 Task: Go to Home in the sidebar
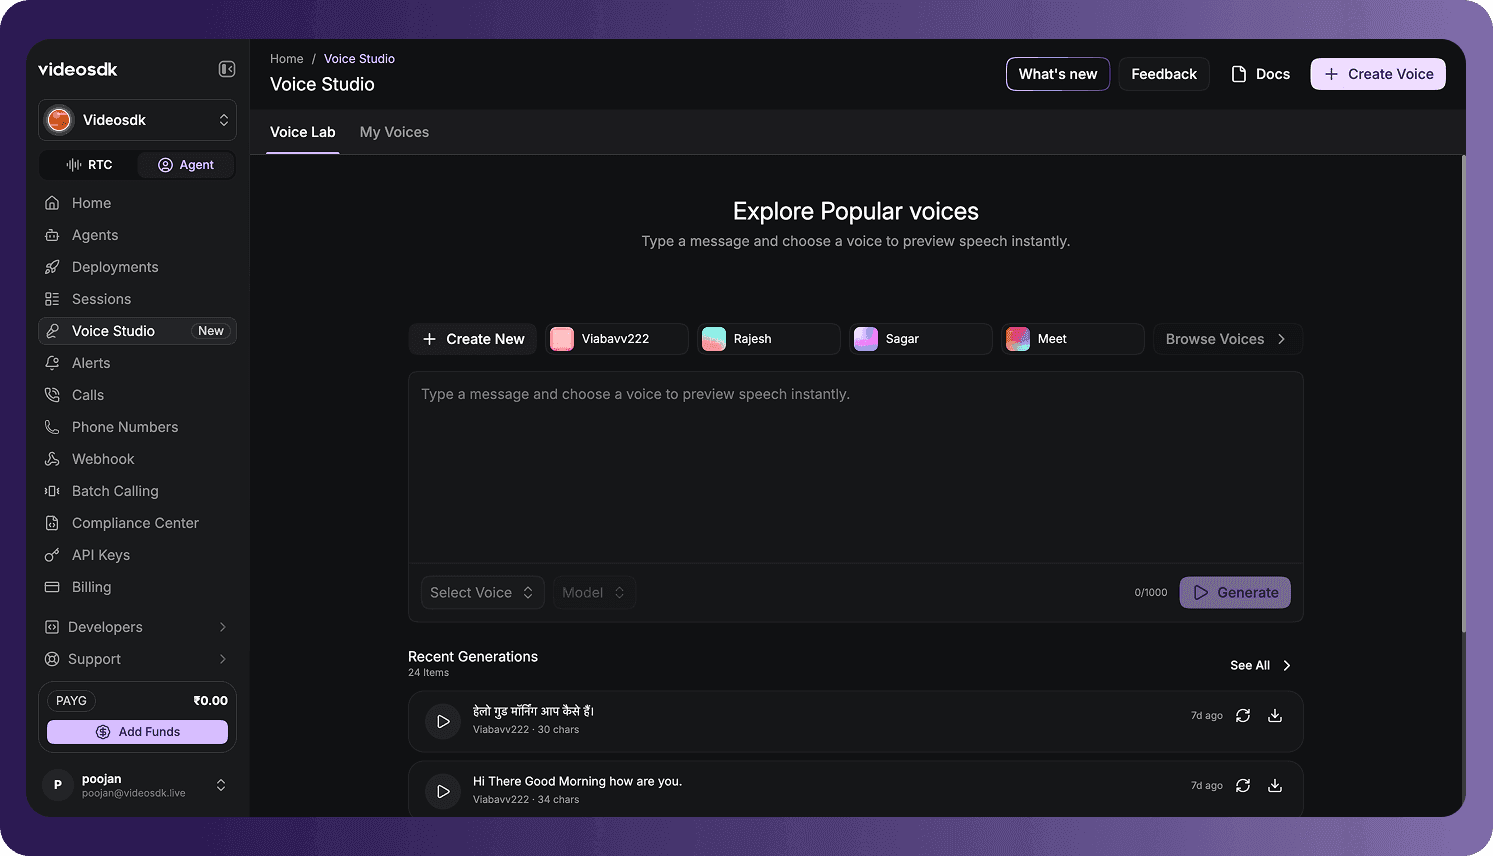click(x=137, y=203)
